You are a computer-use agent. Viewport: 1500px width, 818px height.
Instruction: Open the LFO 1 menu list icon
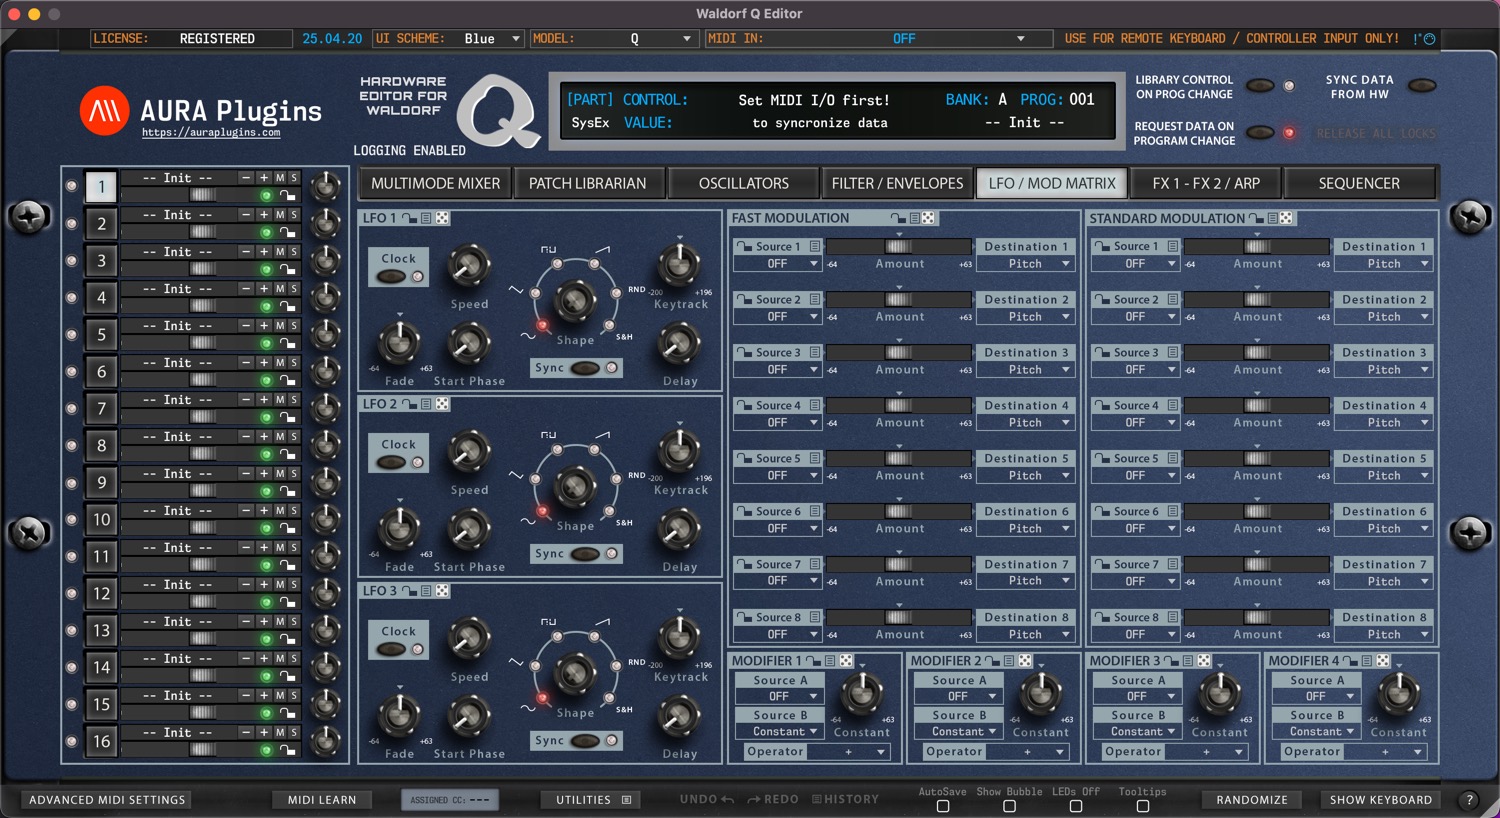tap(426, 218)
